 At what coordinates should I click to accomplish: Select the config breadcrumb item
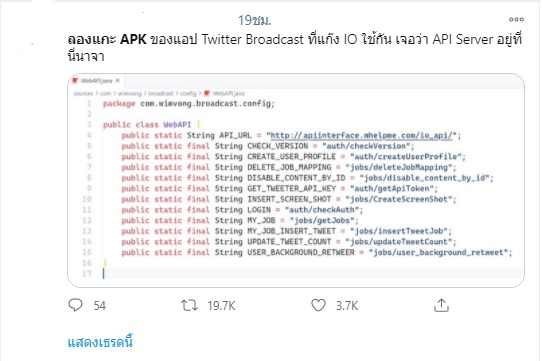point(188,93)
